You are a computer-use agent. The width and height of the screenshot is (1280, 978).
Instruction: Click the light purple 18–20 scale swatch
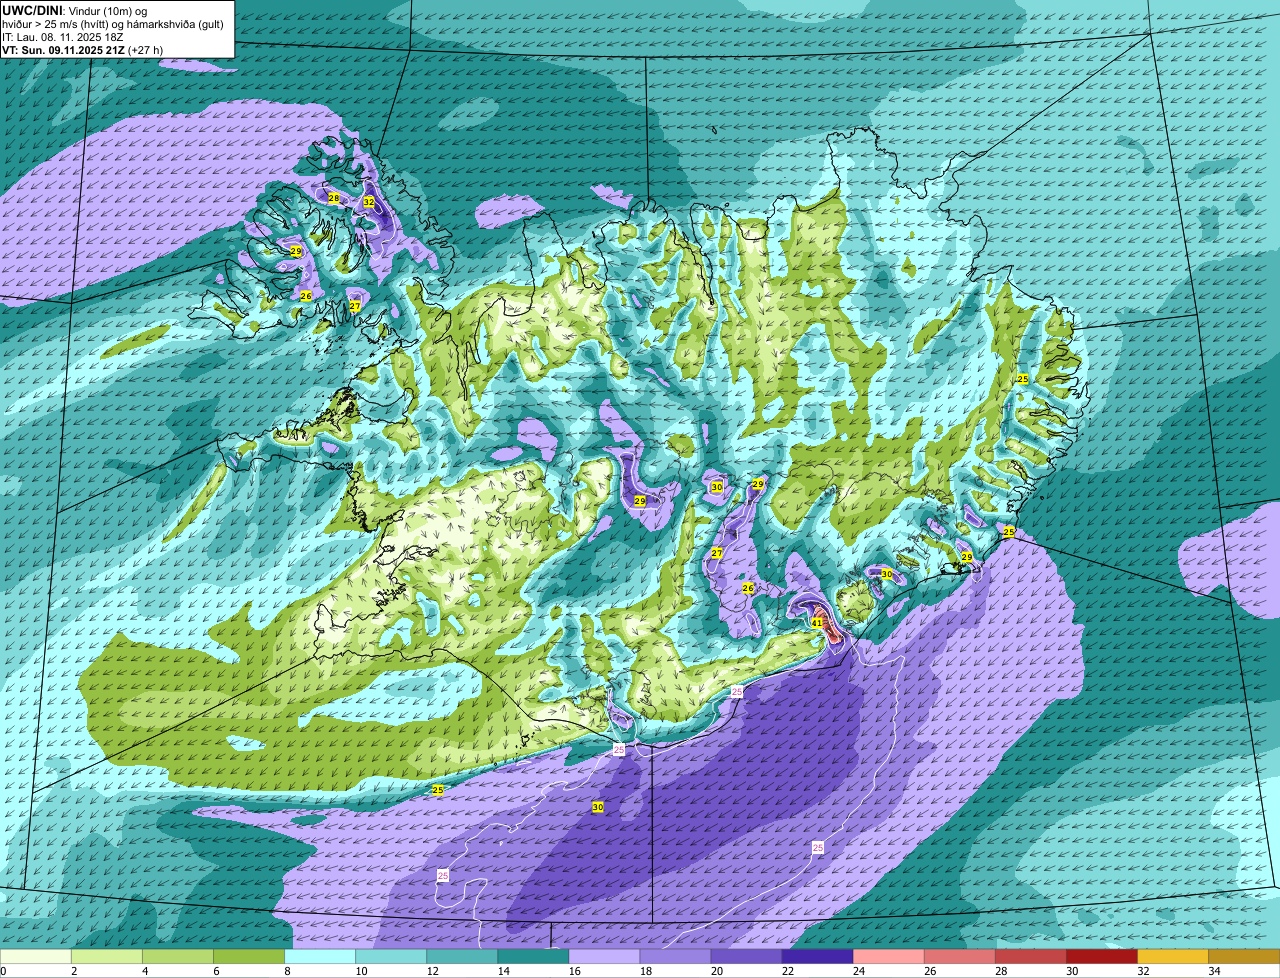click(x=675, y=957)
